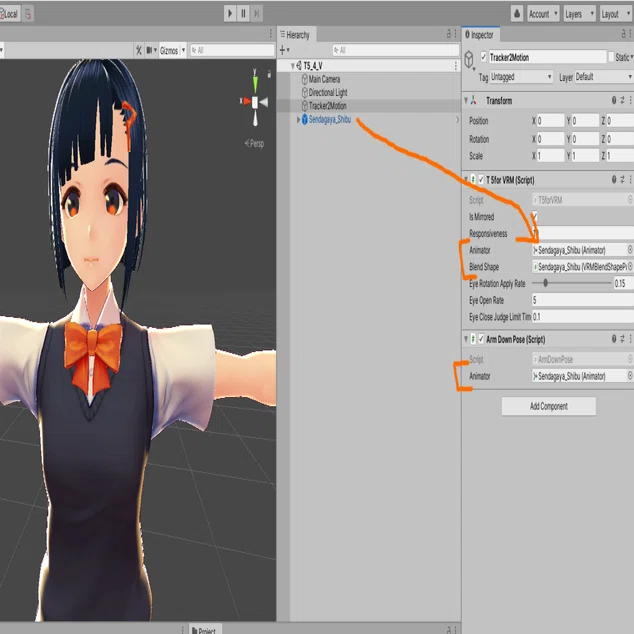Screen dimensions: 634x634
Task: Click the Add Component button
Action: click(x=549, y=406)
